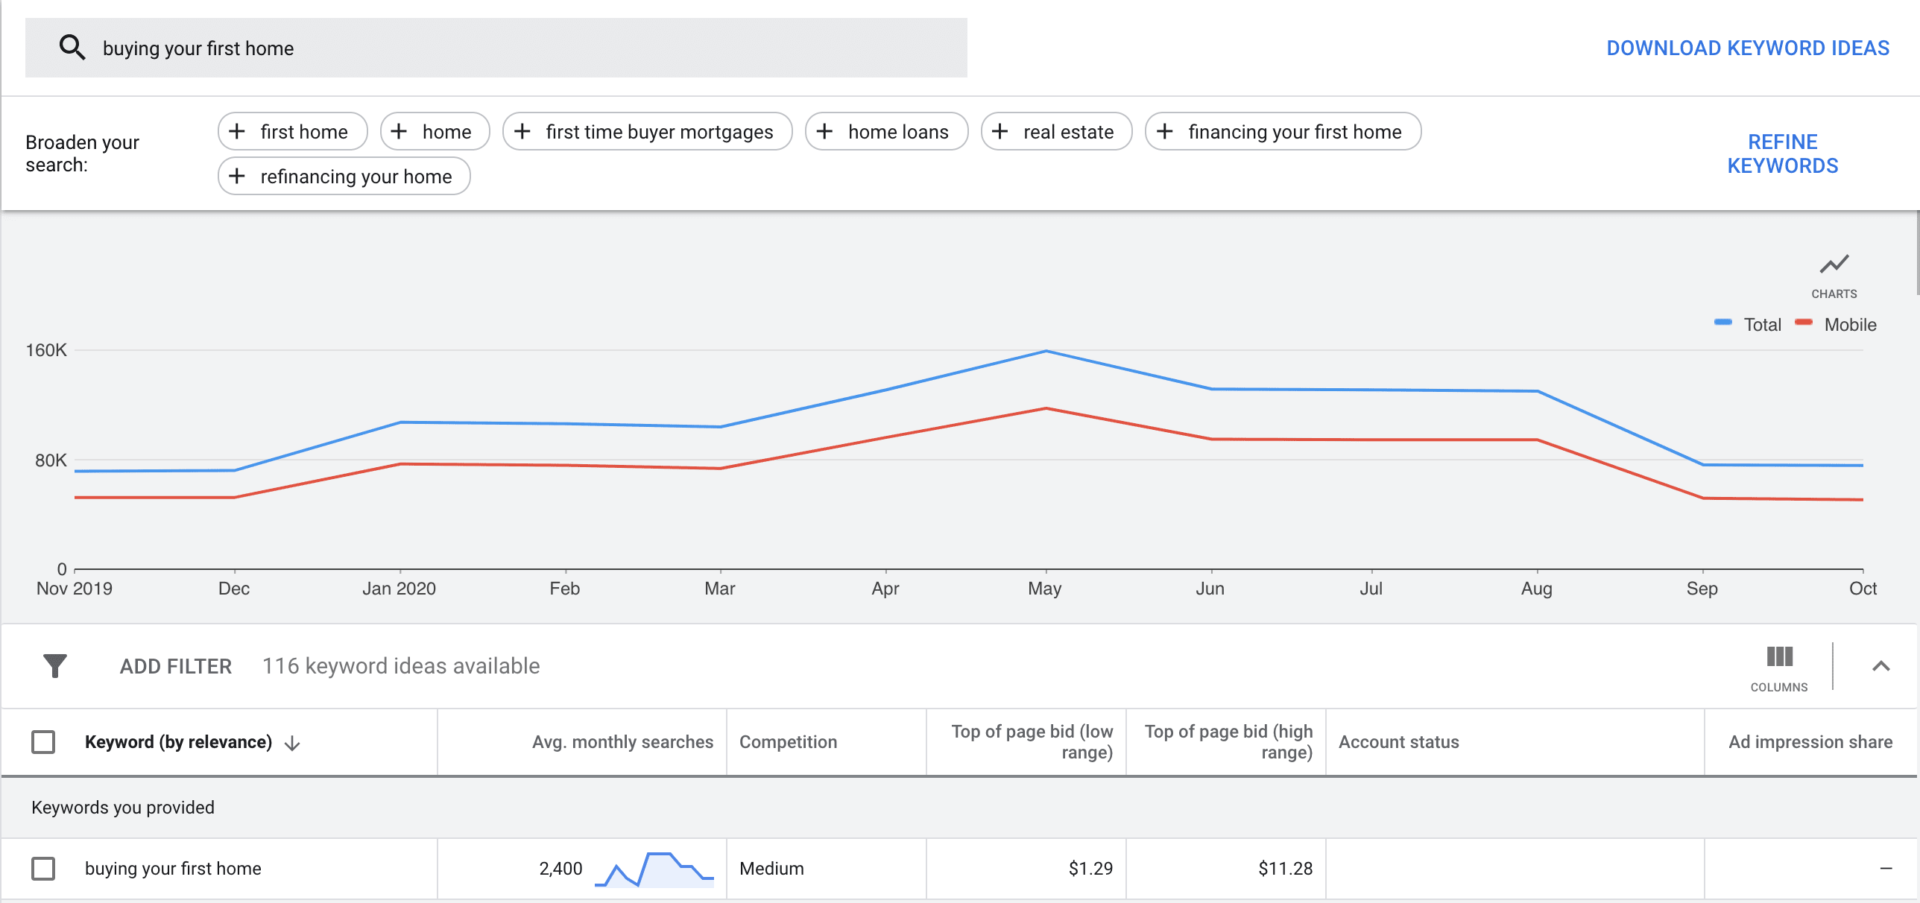
Task: Toggle the select-all keywords checkbox
Action: [43, 742]
